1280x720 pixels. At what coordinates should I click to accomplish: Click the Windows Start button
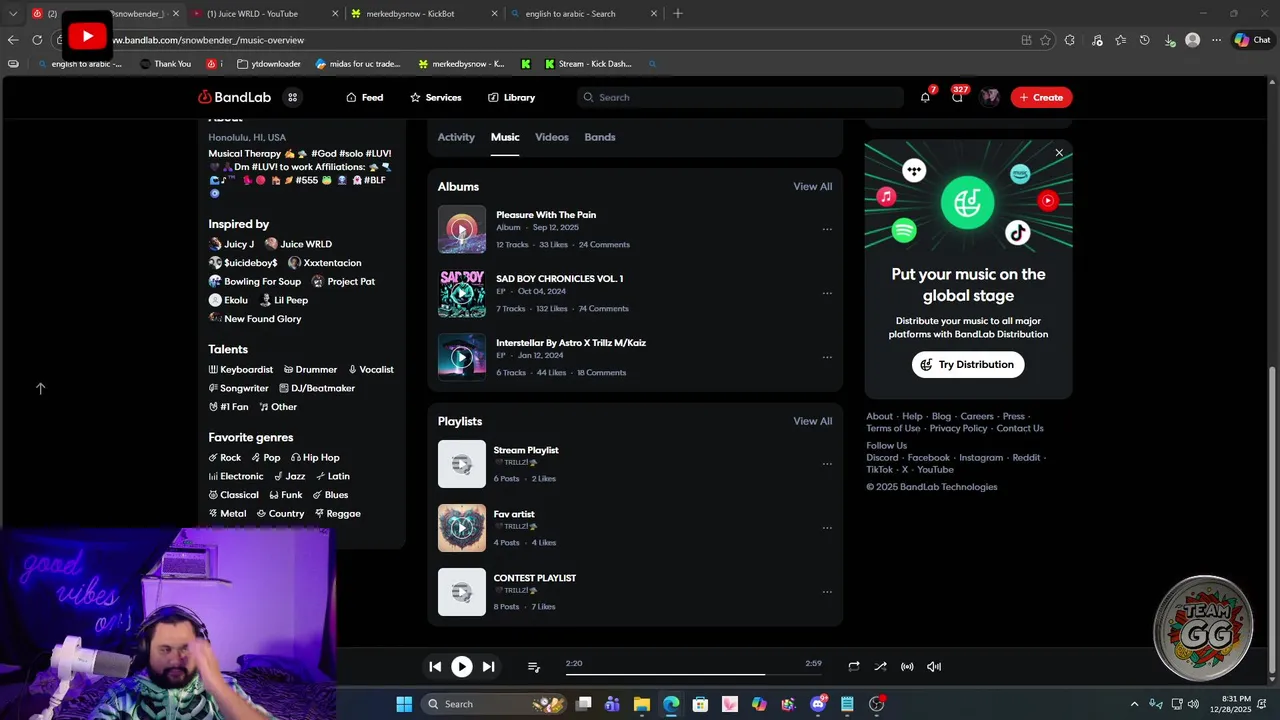point(404,704)
